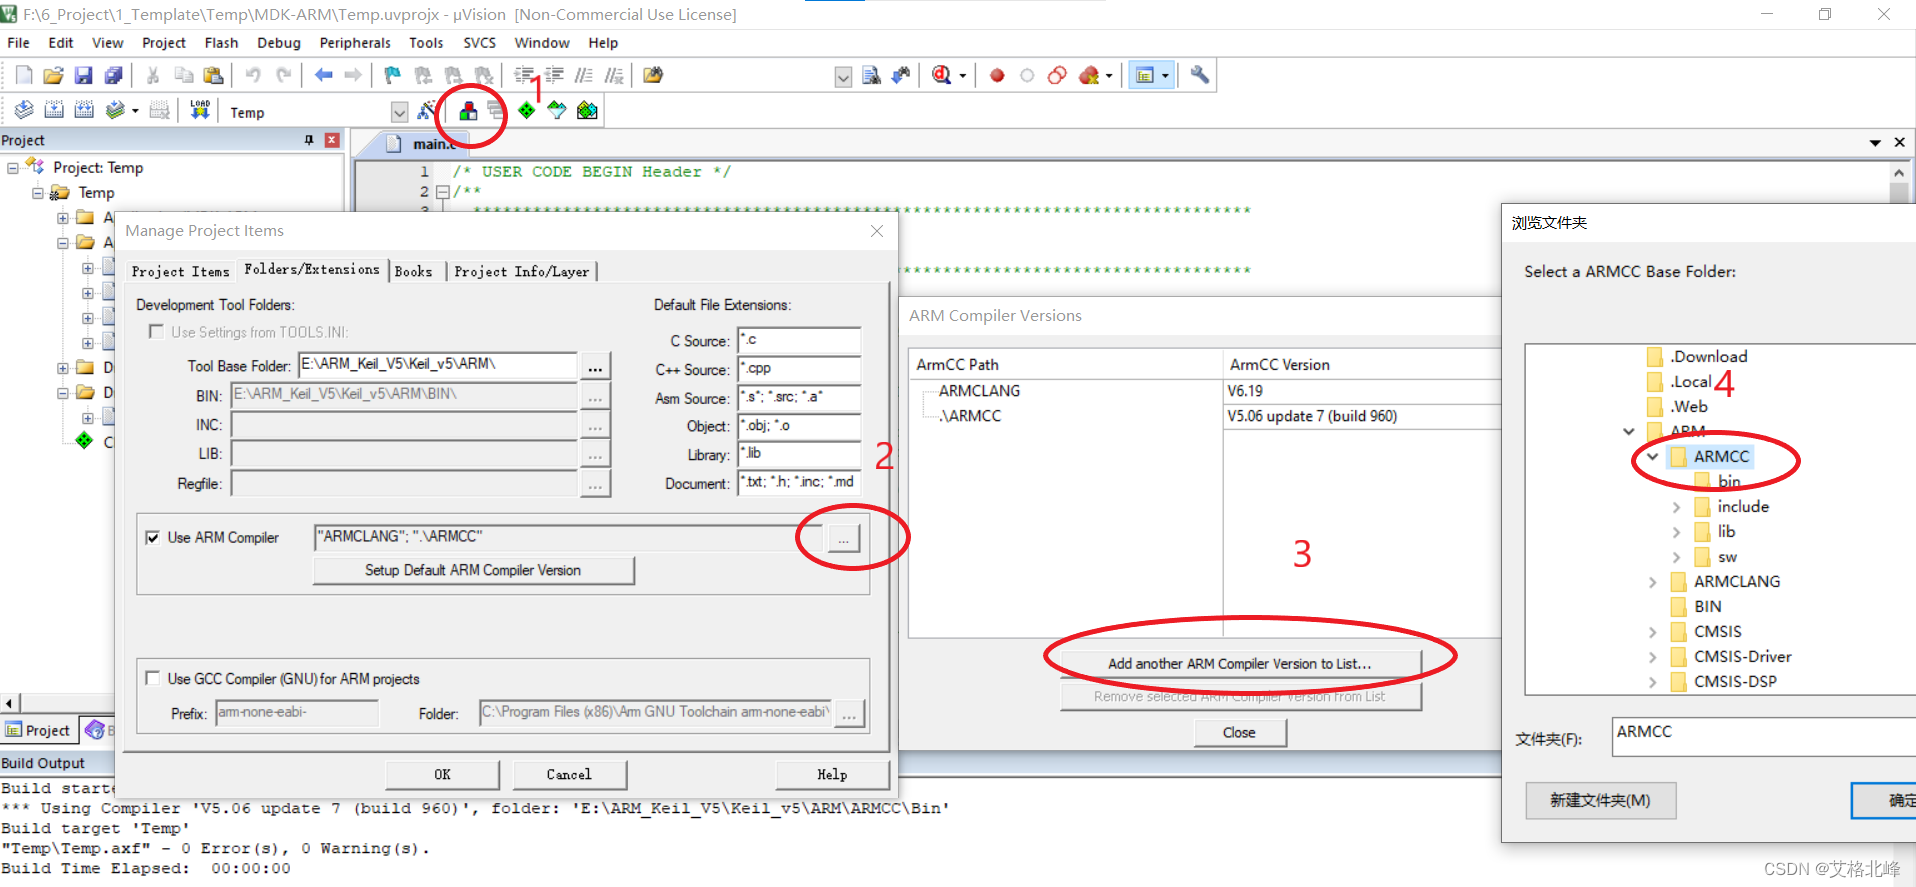Viewport: 1916px width, 887px height.
Task: Click the Rebuild all target files icon
Action: 84,110
